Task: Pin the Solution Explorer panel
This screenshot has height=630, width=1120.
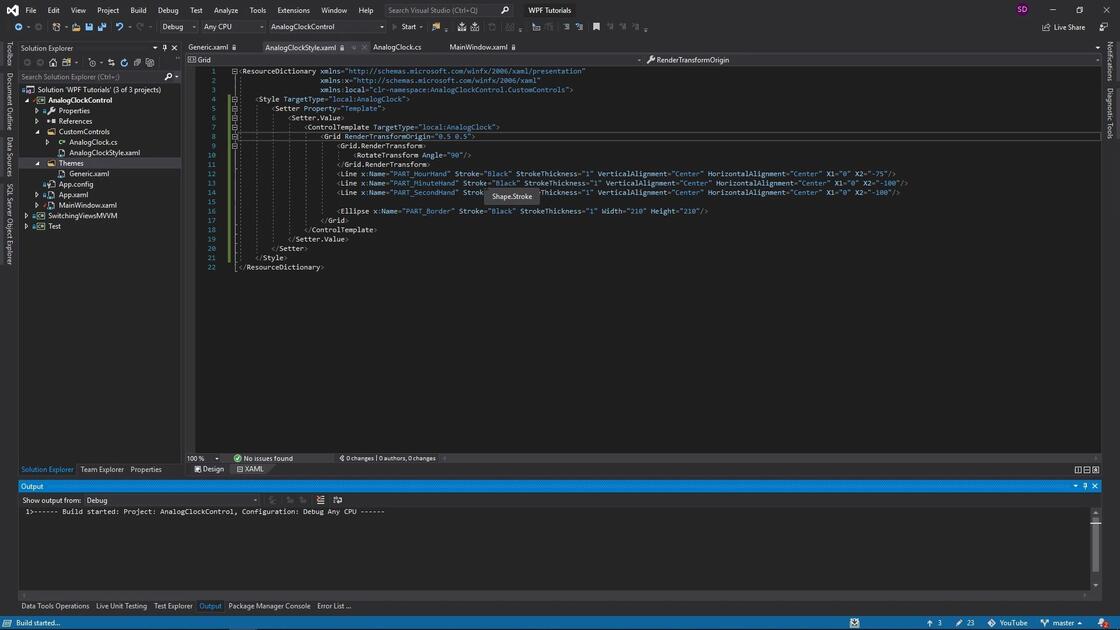Action: (x=164, y=48)
